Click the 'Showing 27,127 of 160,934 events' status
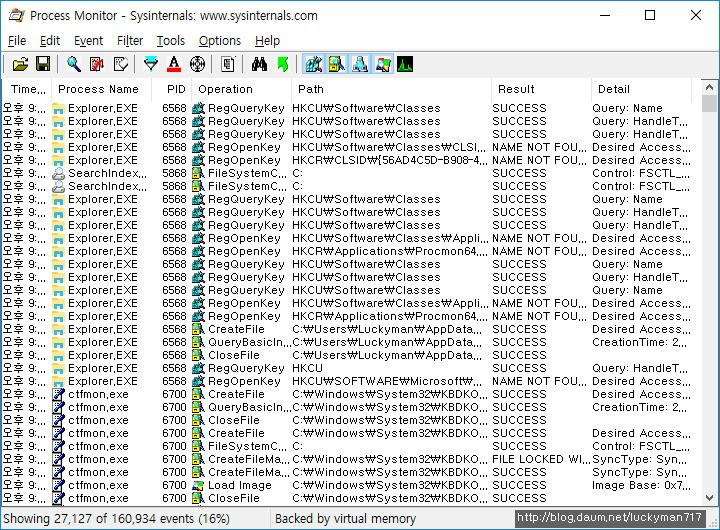The width and height of the screenshot is (720, 530). 117,519
